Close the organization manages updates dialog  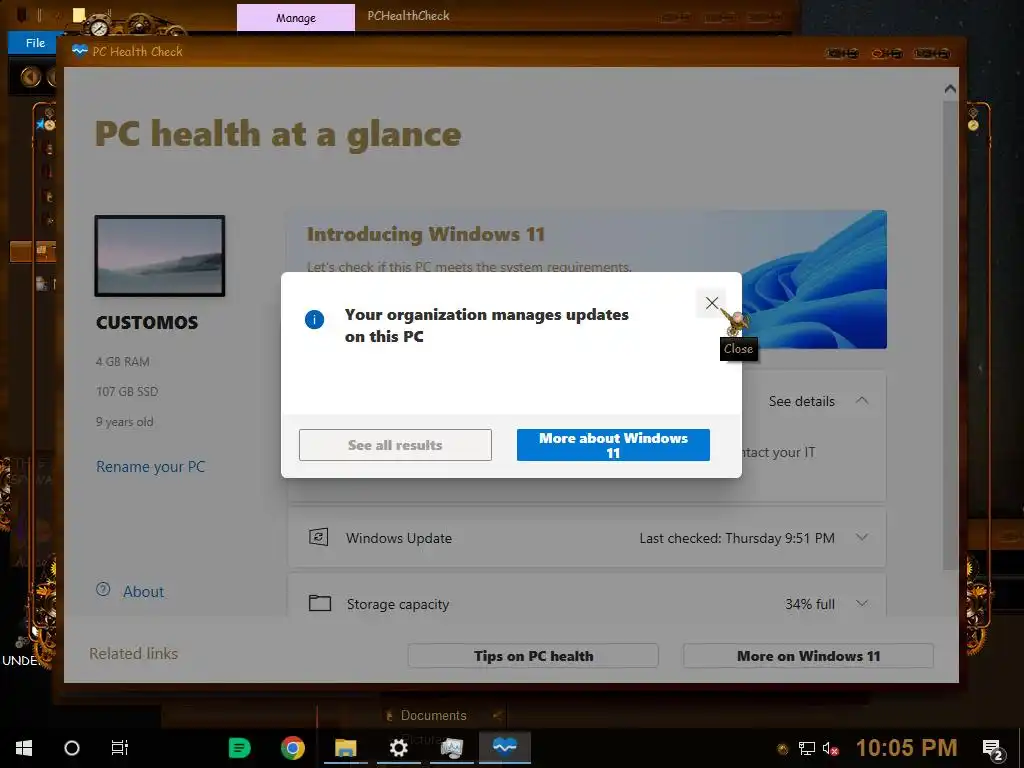(x=712, y=303)
